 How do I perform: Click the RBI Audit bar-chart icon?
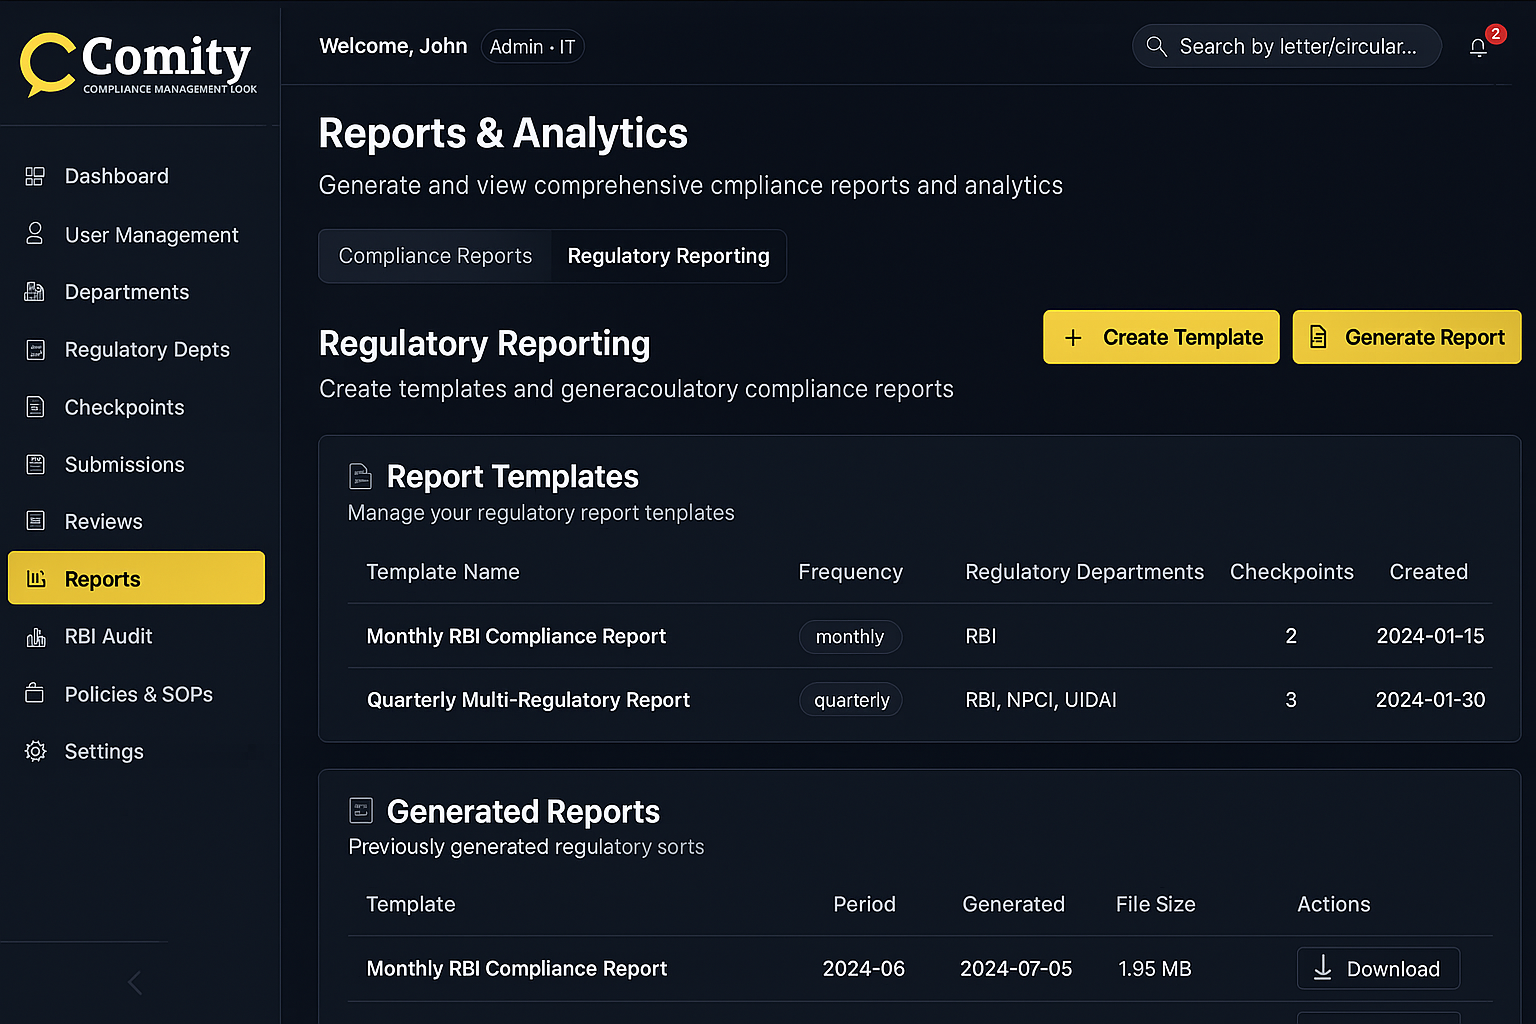pyautogui.click(x=35, y=637)
